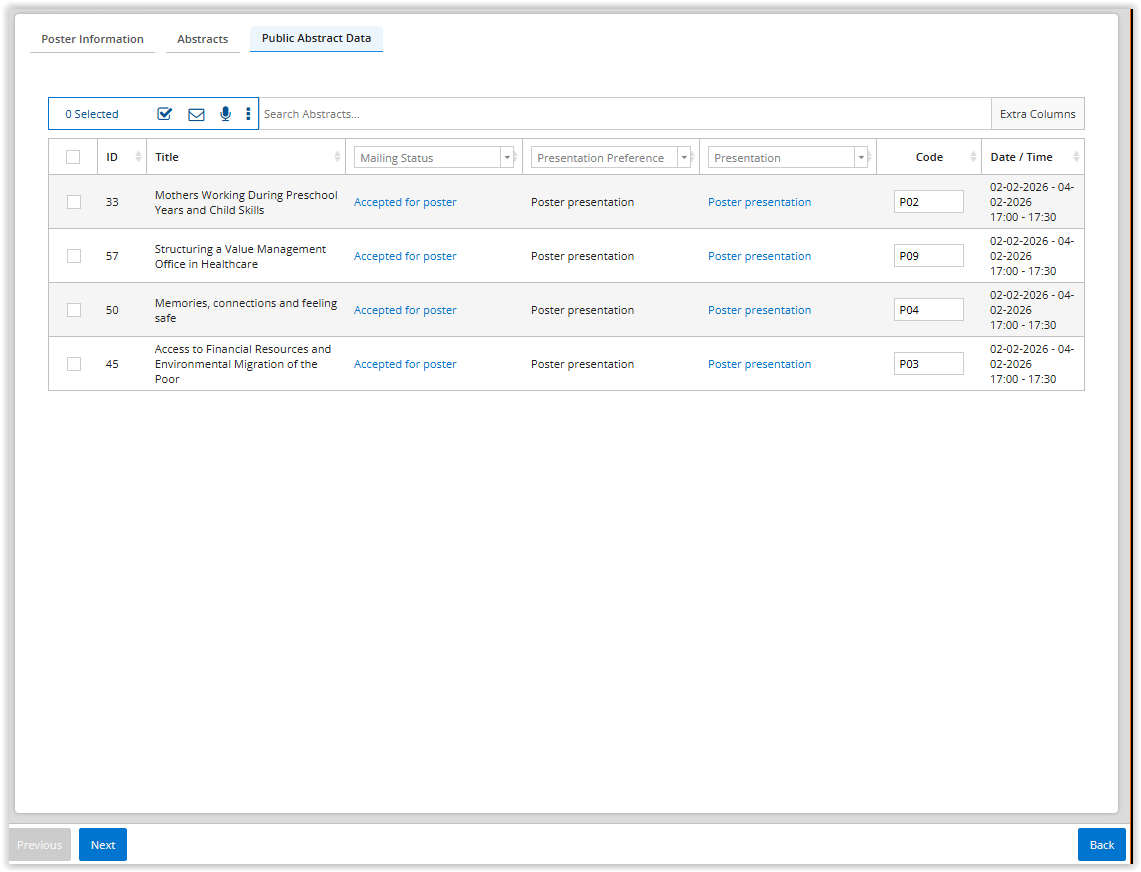Open the Presentation filter dropdown

pos(861,158)
